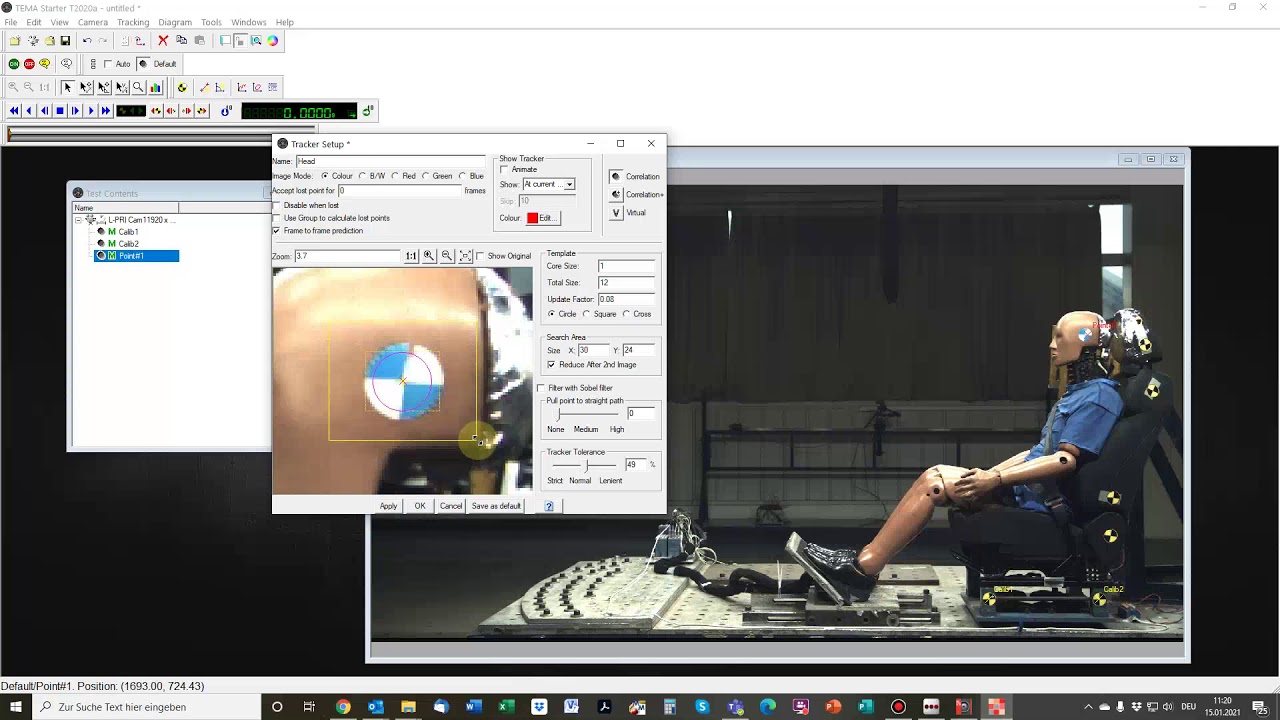
Task: Click Save as default button
Action: pos(496,506)
